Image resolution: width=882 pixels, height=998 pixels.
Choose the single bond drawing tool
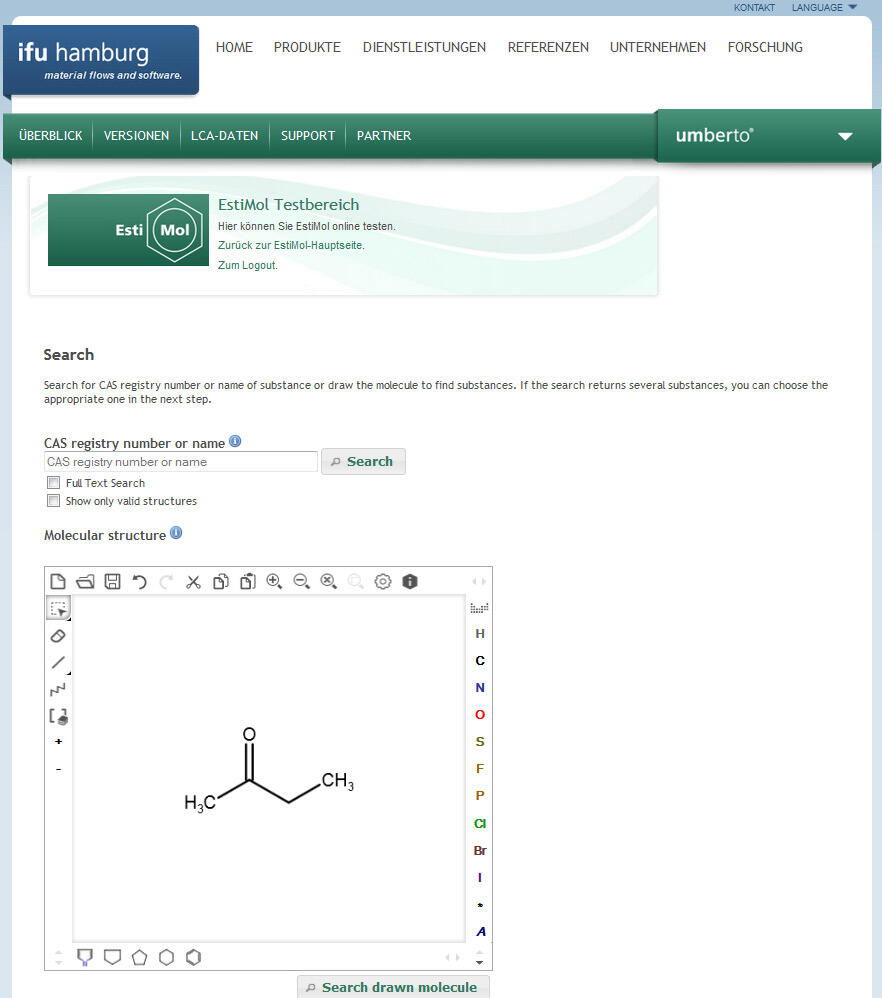pos(58,663)
